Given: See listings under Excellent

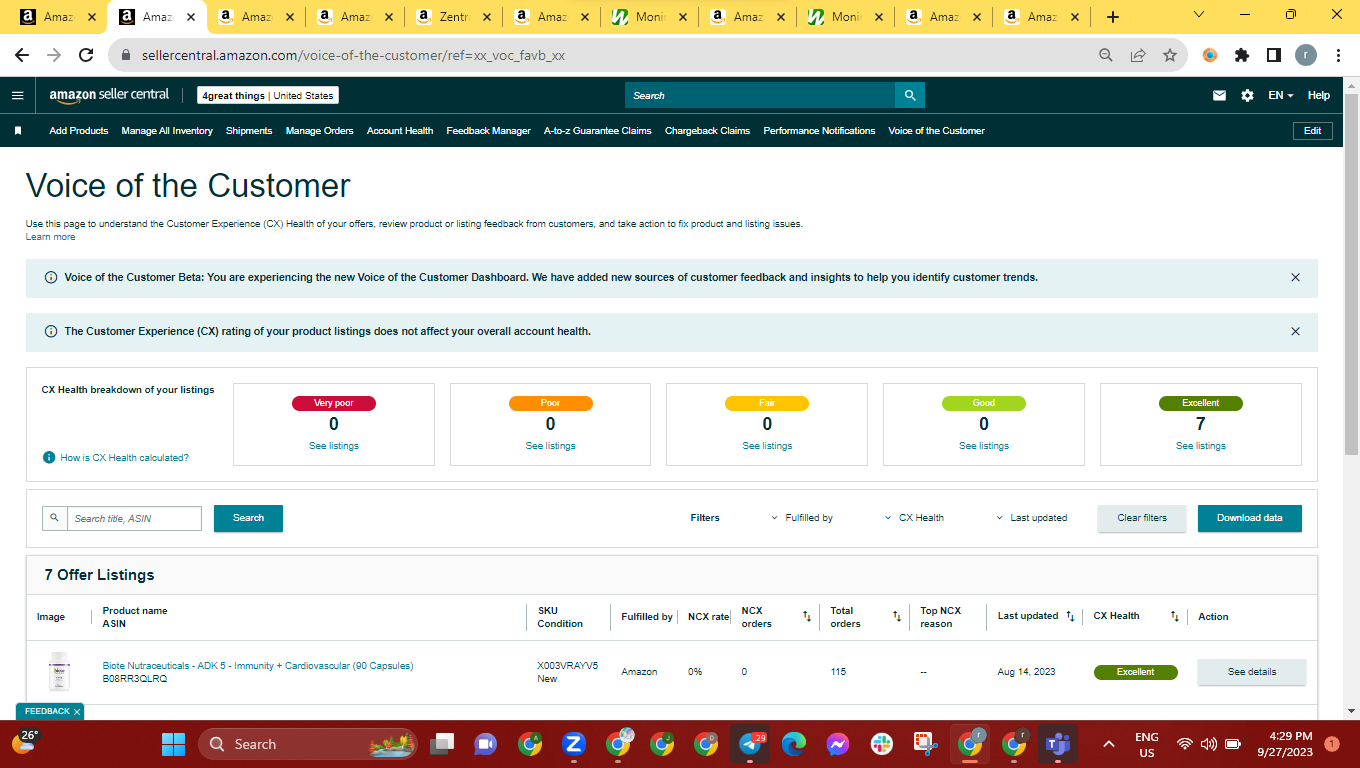Looking at the screenshot, I should 1200,446.
